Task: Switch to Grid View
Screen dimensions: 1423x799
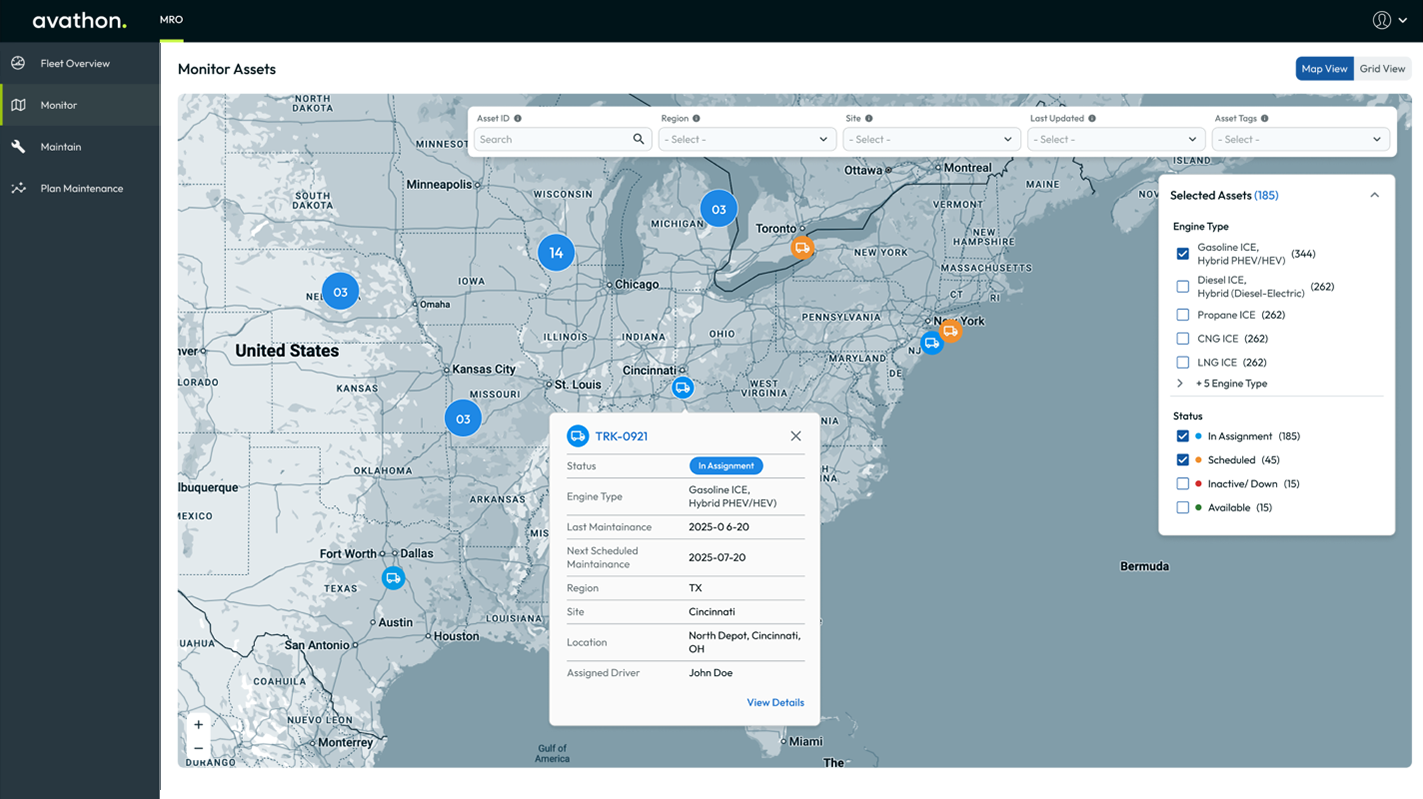Action: coord(1382,69)
